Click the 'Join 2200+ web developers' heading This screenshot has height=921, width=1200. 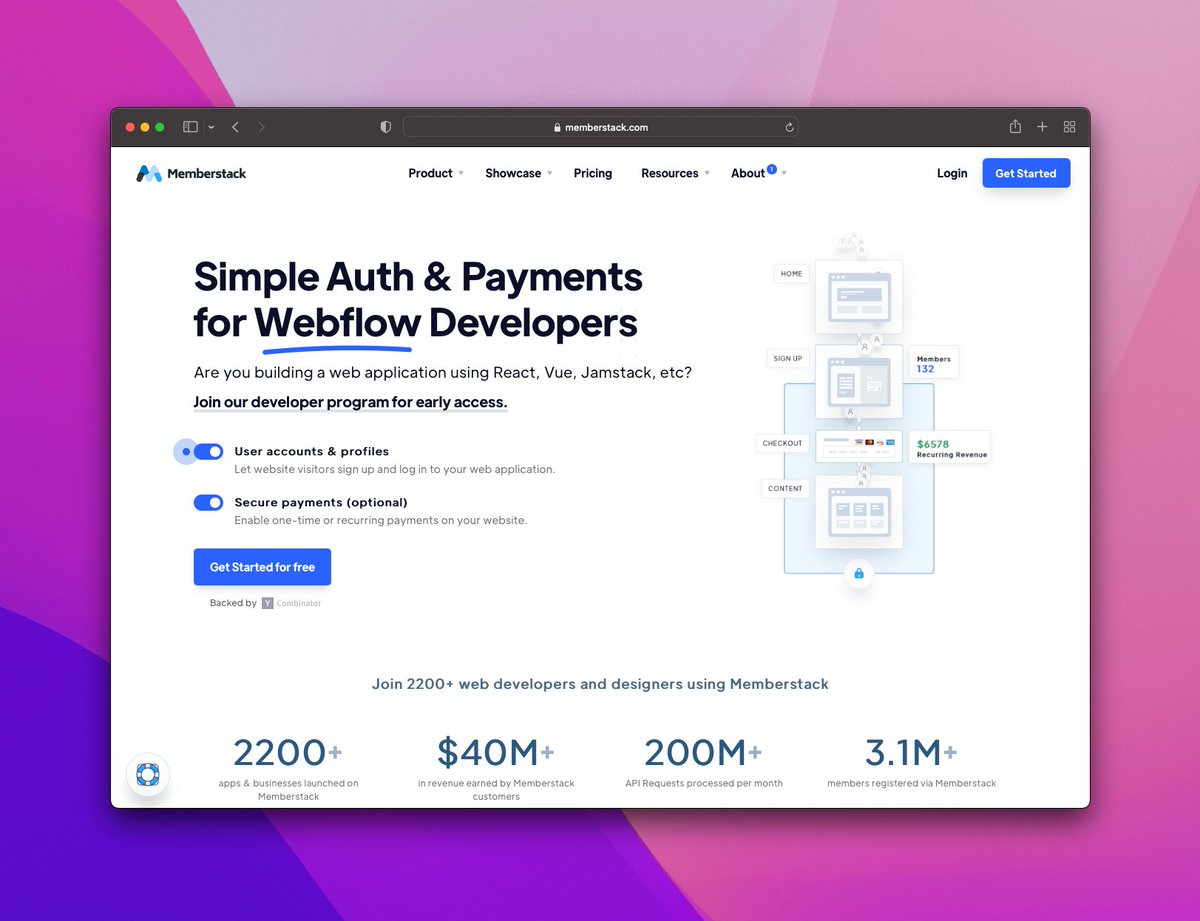coord(600,684)
